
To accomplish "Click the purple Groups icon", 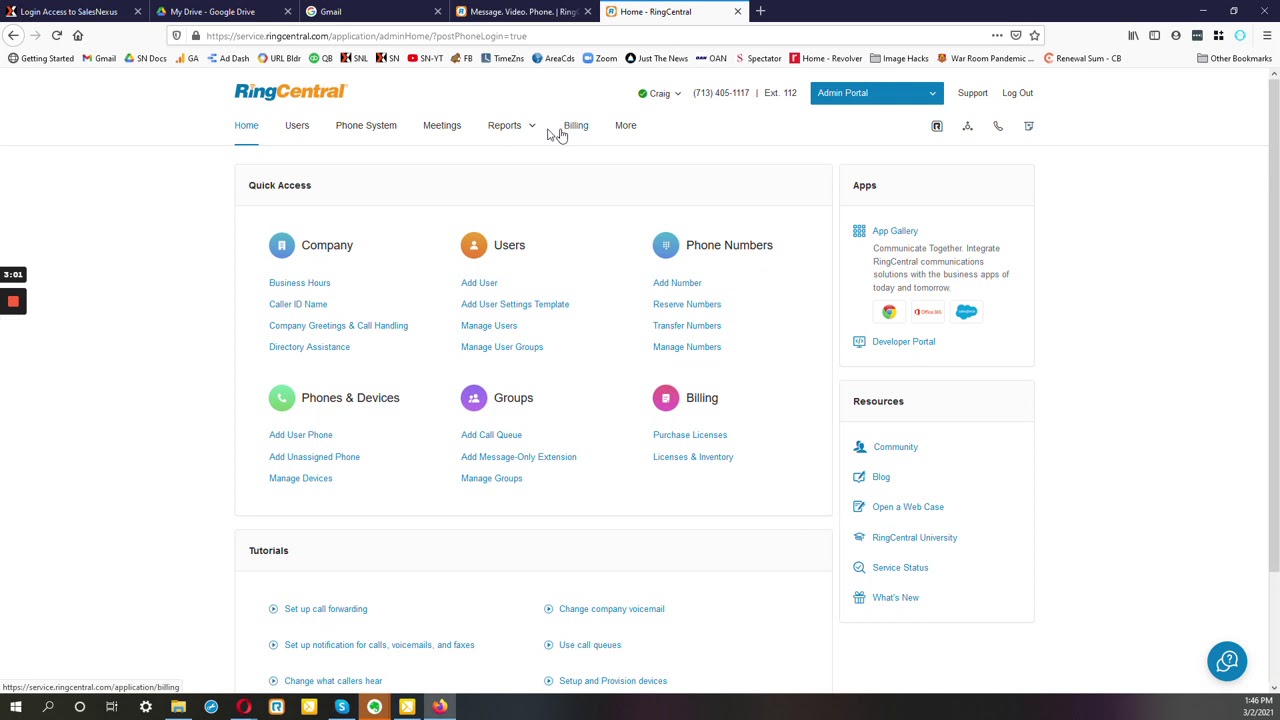I will (474, 398).
